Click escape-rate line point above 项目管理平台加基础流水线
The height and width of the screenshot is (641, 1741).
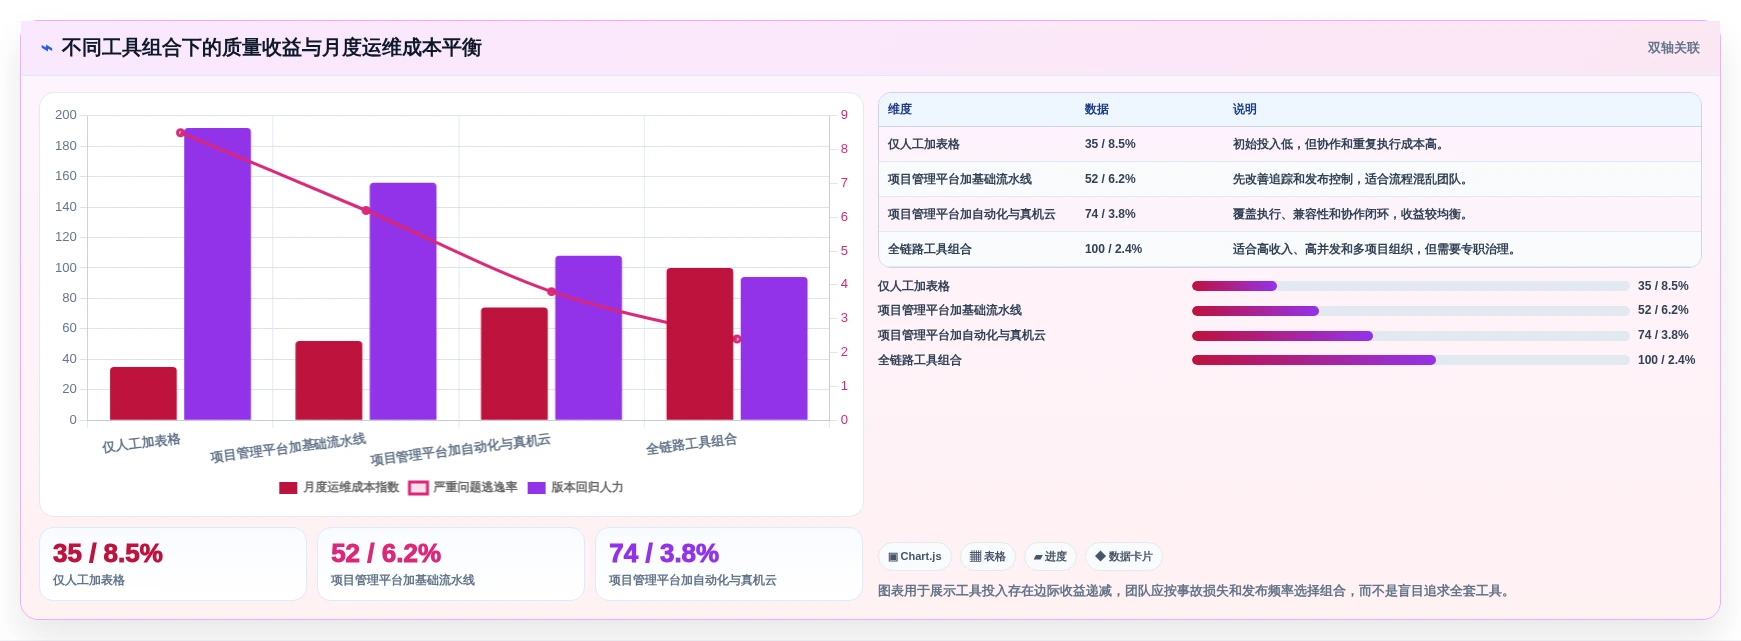(366, 211)
